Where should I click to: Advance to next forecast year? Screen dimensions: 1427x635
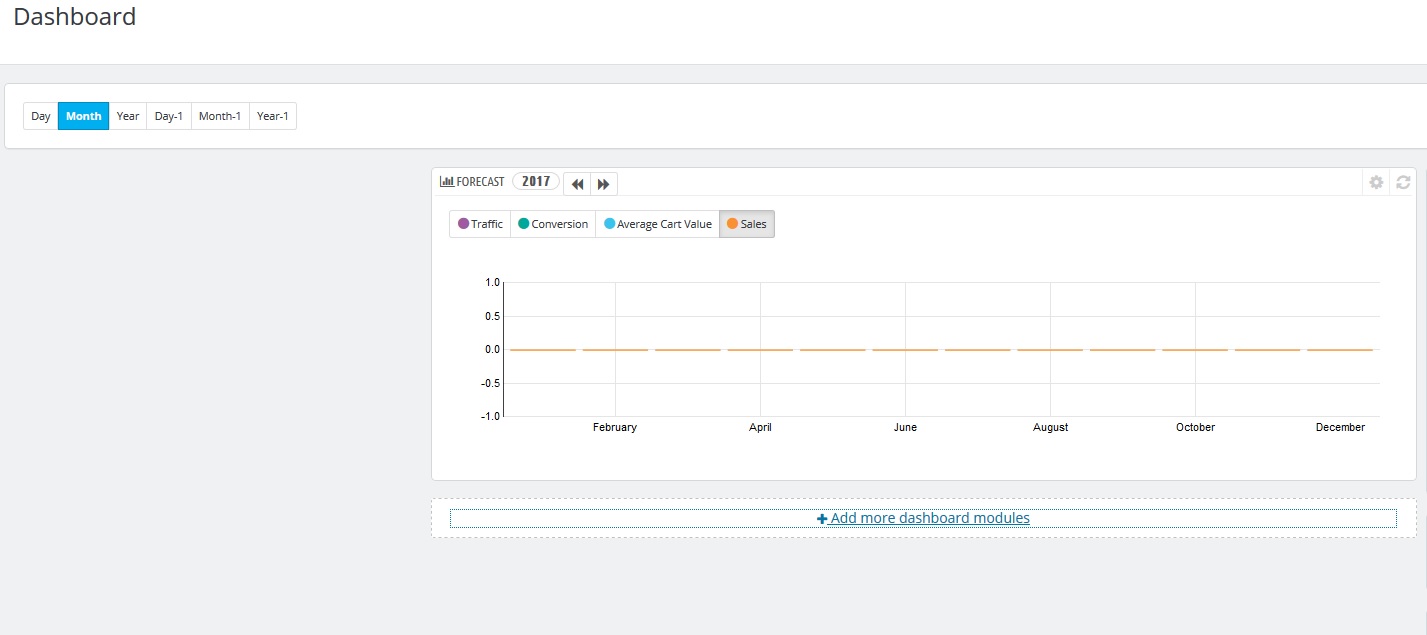[604, 184]
